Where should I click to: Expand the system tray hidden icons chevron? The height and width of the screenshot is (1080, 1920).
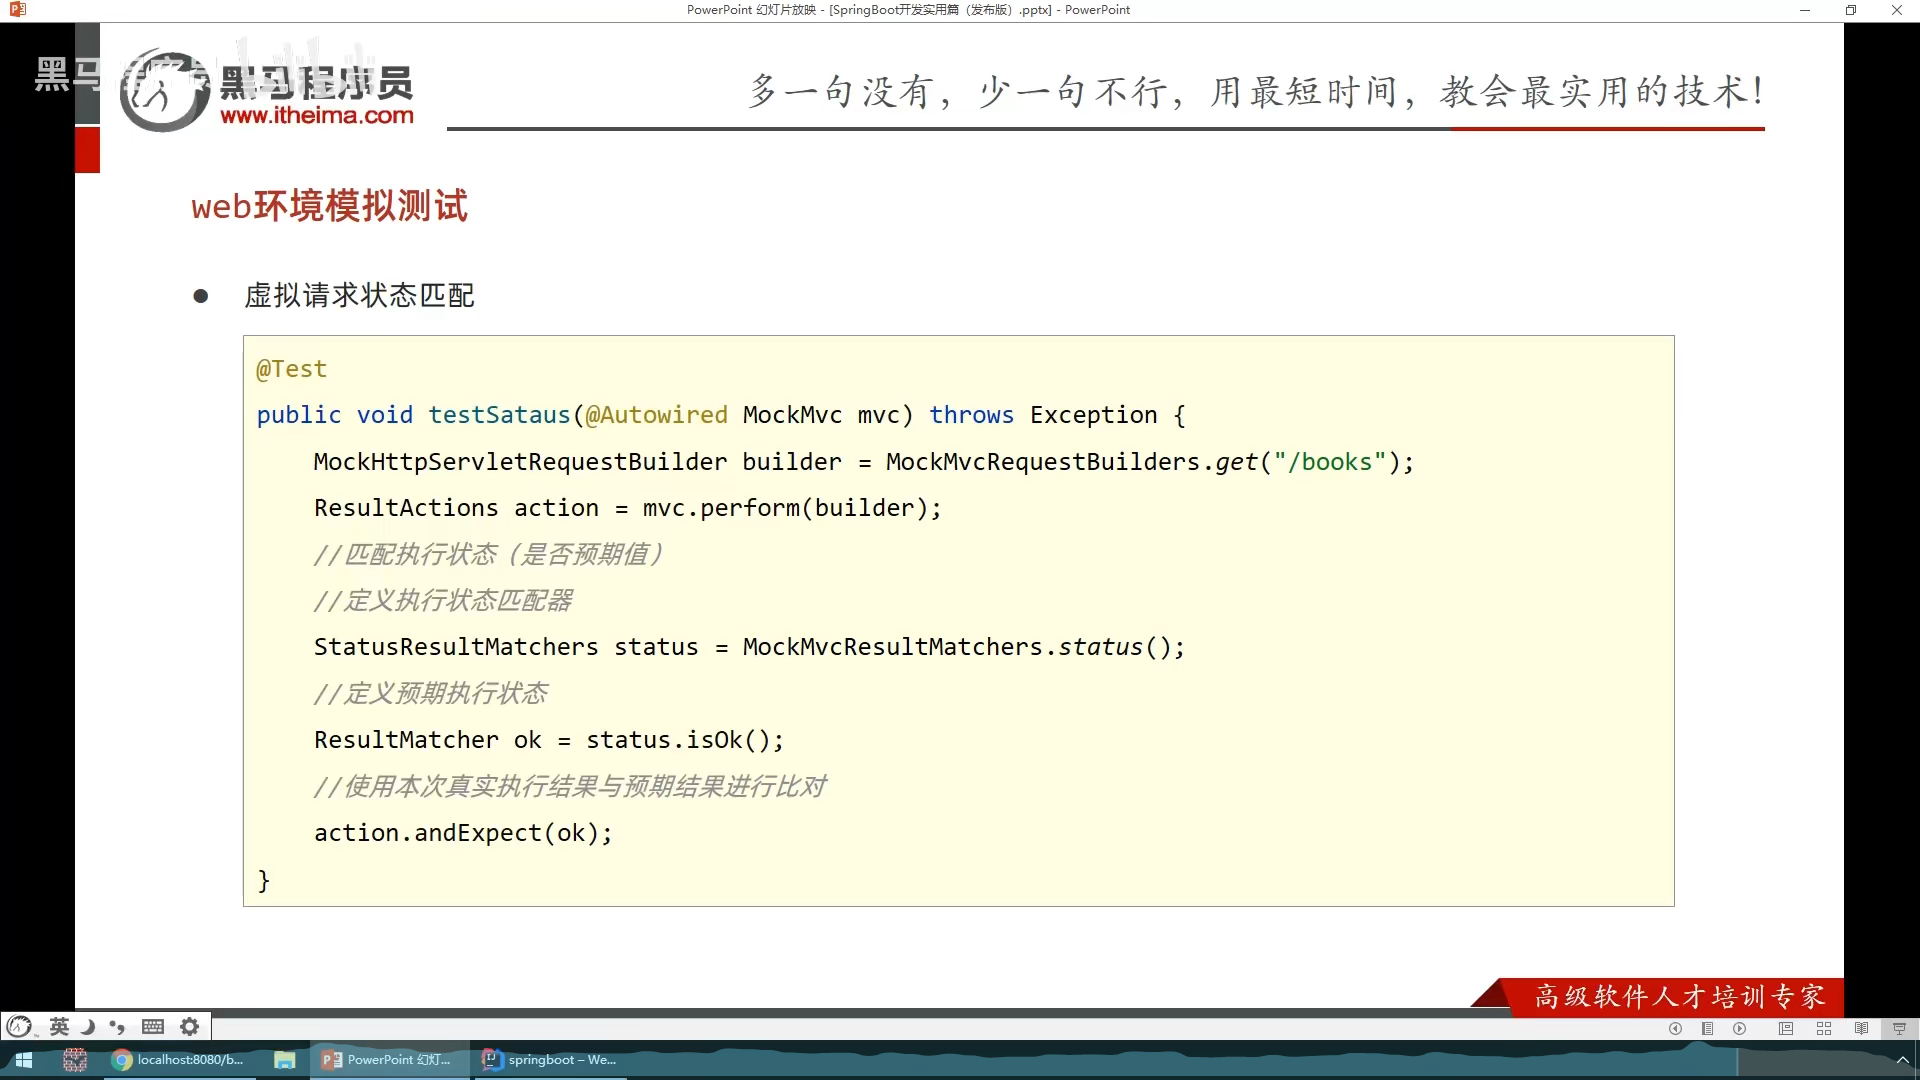coord(1902,1060)
